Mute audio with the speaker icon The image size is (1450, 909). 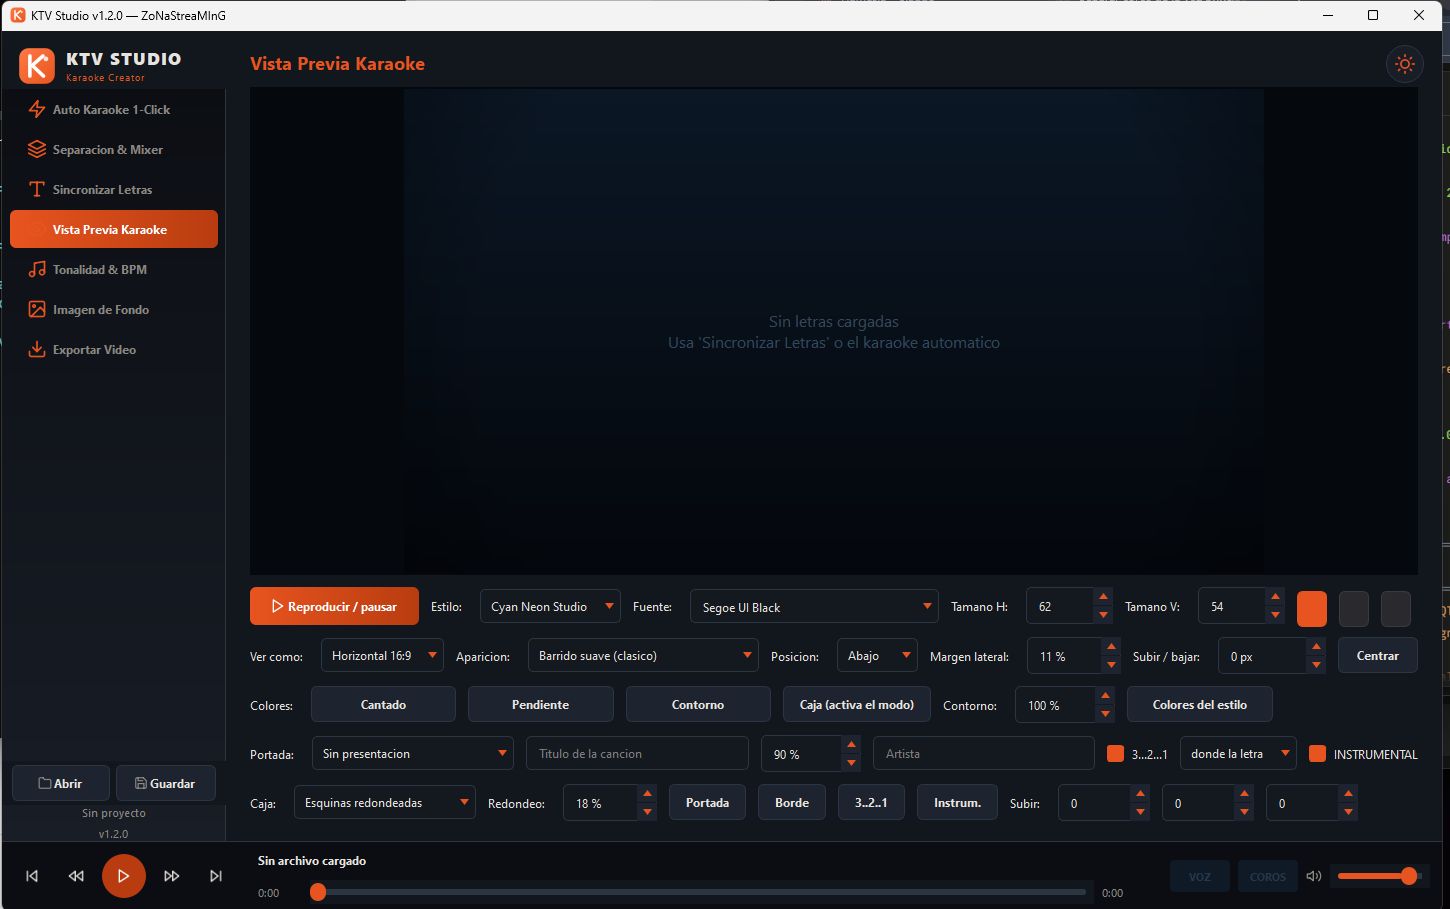click(1314, 876)
